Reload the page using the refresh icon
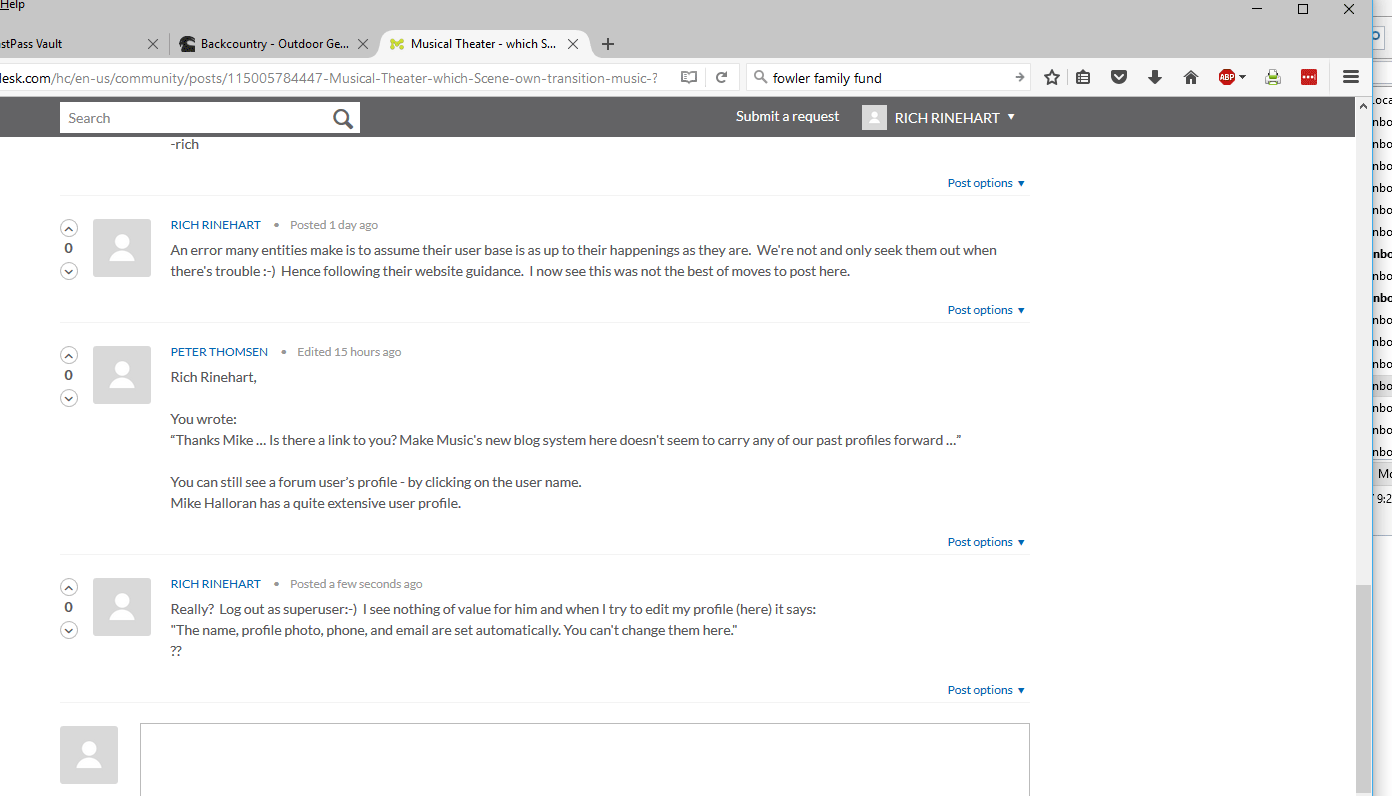Image resolution: width=1392 pixels, height=796 pixels. coord(721,78)
